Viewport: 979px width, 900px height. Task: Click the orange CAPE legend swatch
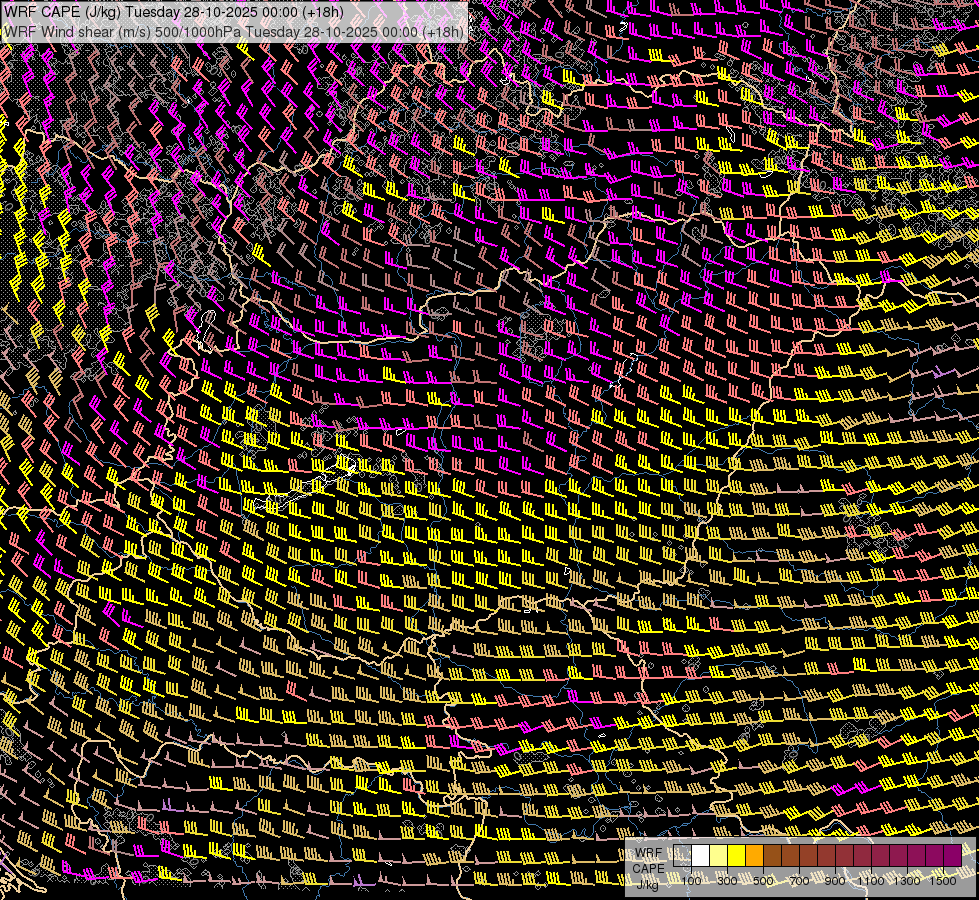[x=754, y=856]
